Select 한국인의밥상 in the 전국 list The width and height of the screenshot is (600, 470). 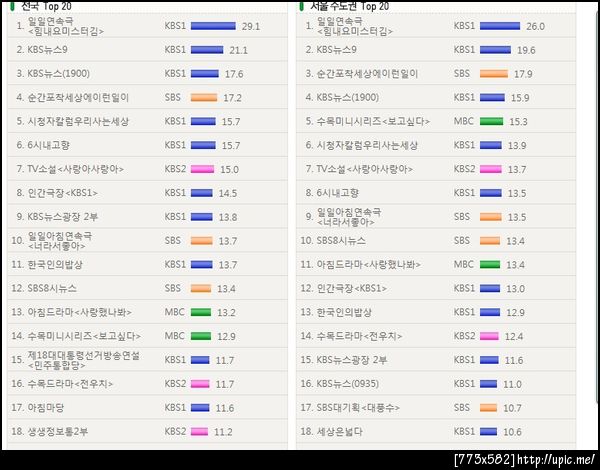click(x=55, y=264)
